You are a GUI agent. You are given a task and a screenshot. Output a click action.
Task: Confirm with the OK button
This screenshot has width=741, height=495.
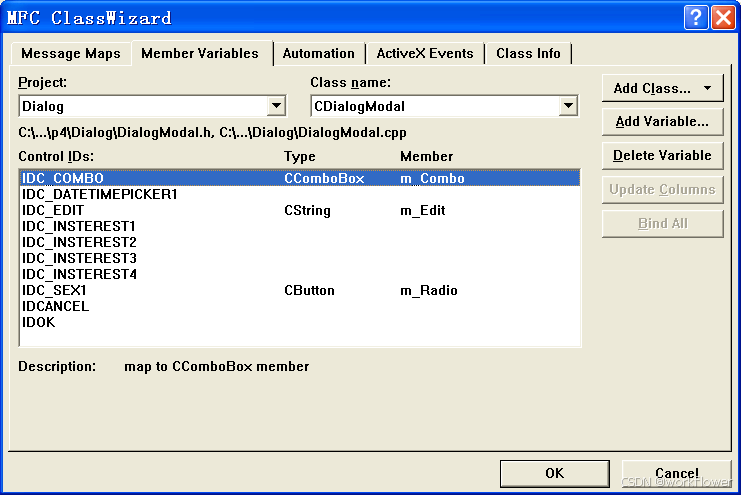click(554, 473)
